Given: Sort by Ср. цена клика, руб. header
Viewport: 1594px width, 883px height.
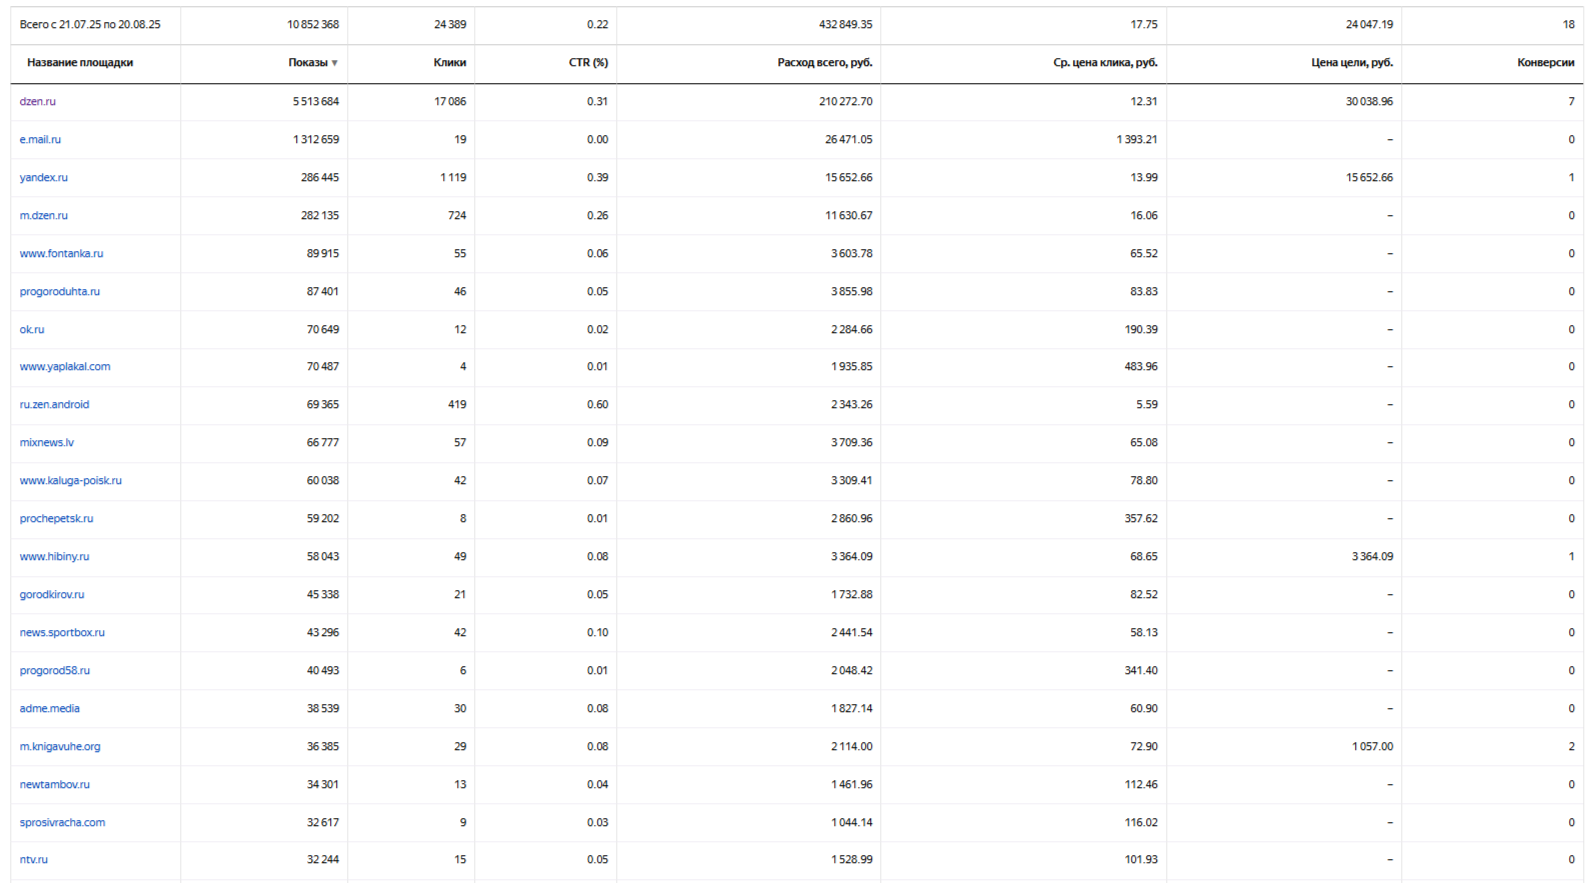Looking at the screenshot, I should (x=1105, y=62).
